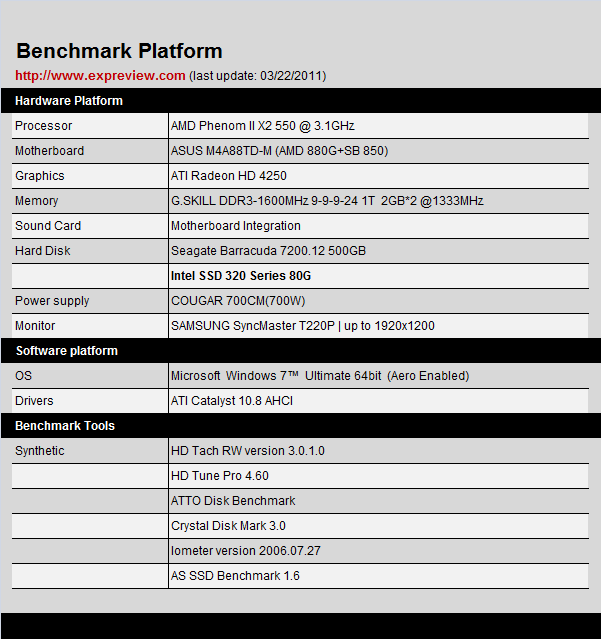Viewport: 601px width, 639px height.
Task: Select the ASUS M4A88TD-M motherboard cell
Action: click(279, 151)
